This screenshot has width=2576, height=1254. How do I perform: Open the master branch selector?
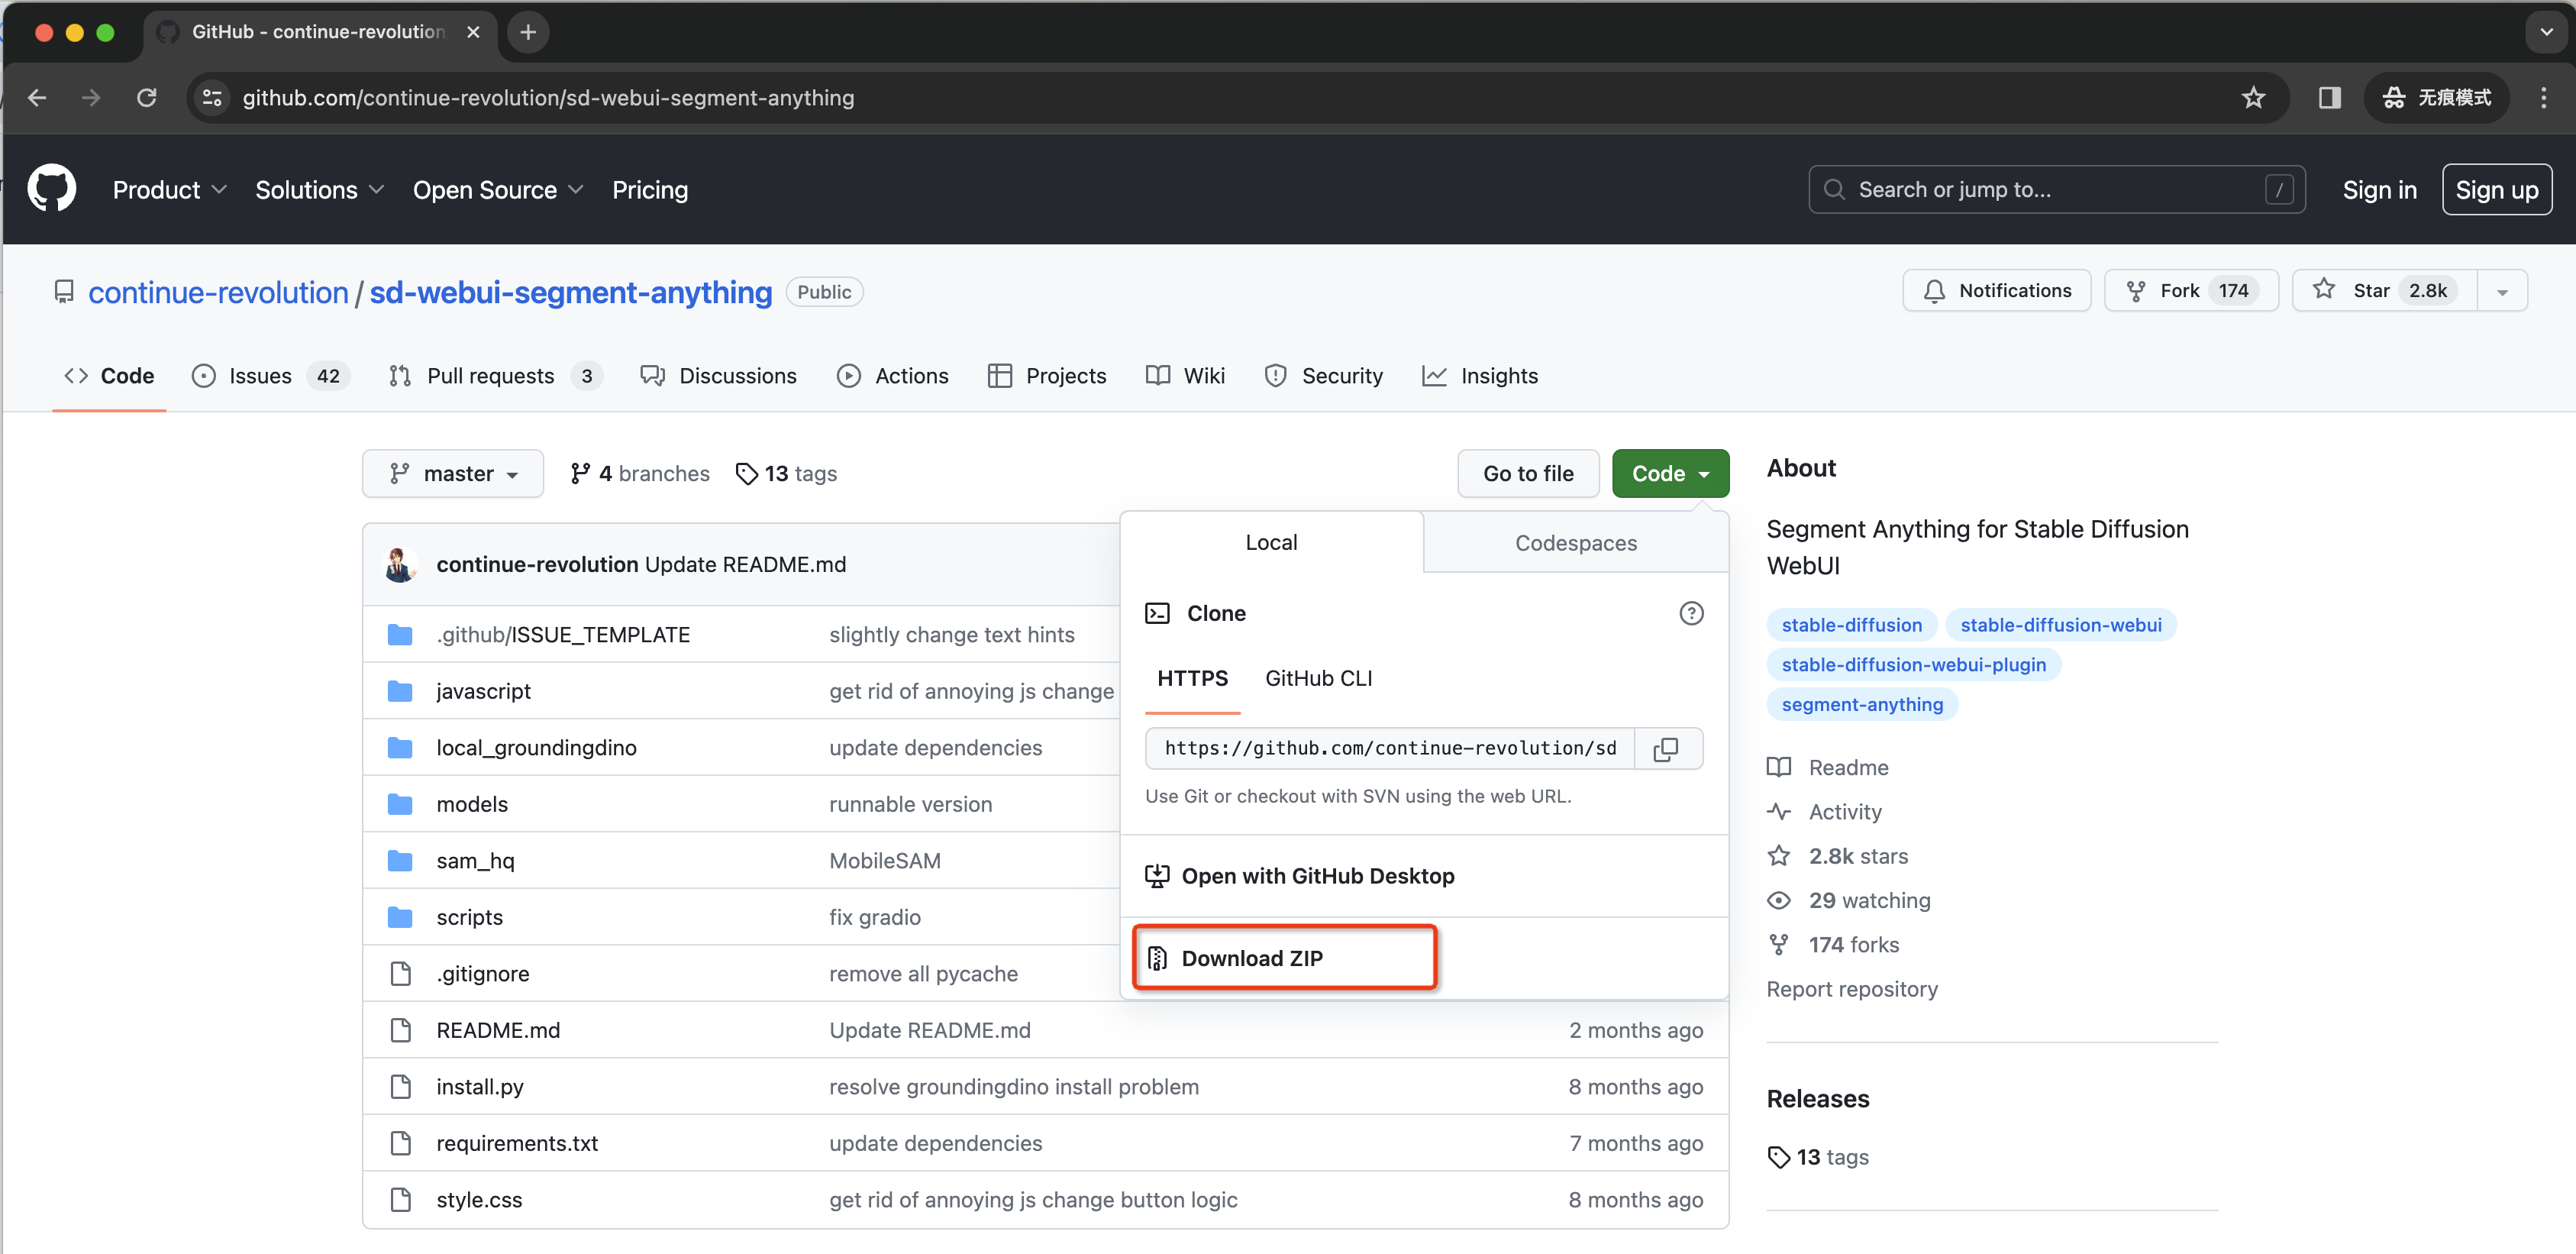453,474
